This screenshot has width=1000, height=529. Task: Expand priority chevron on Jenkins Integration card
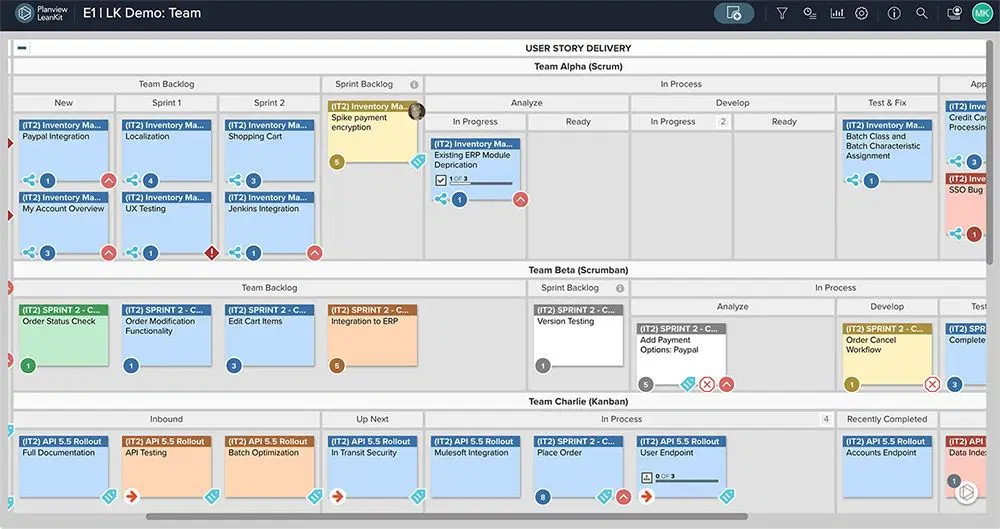pos(314,253)
